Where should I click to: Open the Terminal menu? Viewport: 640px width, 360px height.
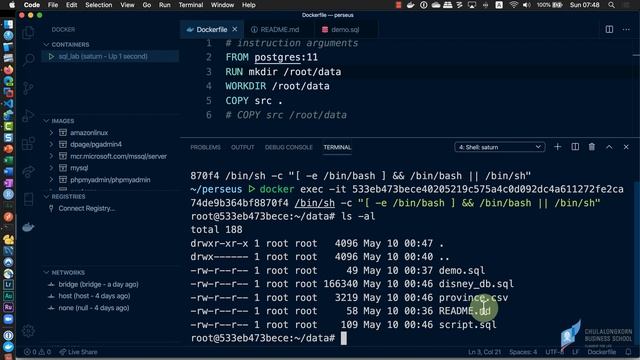click(x=191, y=5)
